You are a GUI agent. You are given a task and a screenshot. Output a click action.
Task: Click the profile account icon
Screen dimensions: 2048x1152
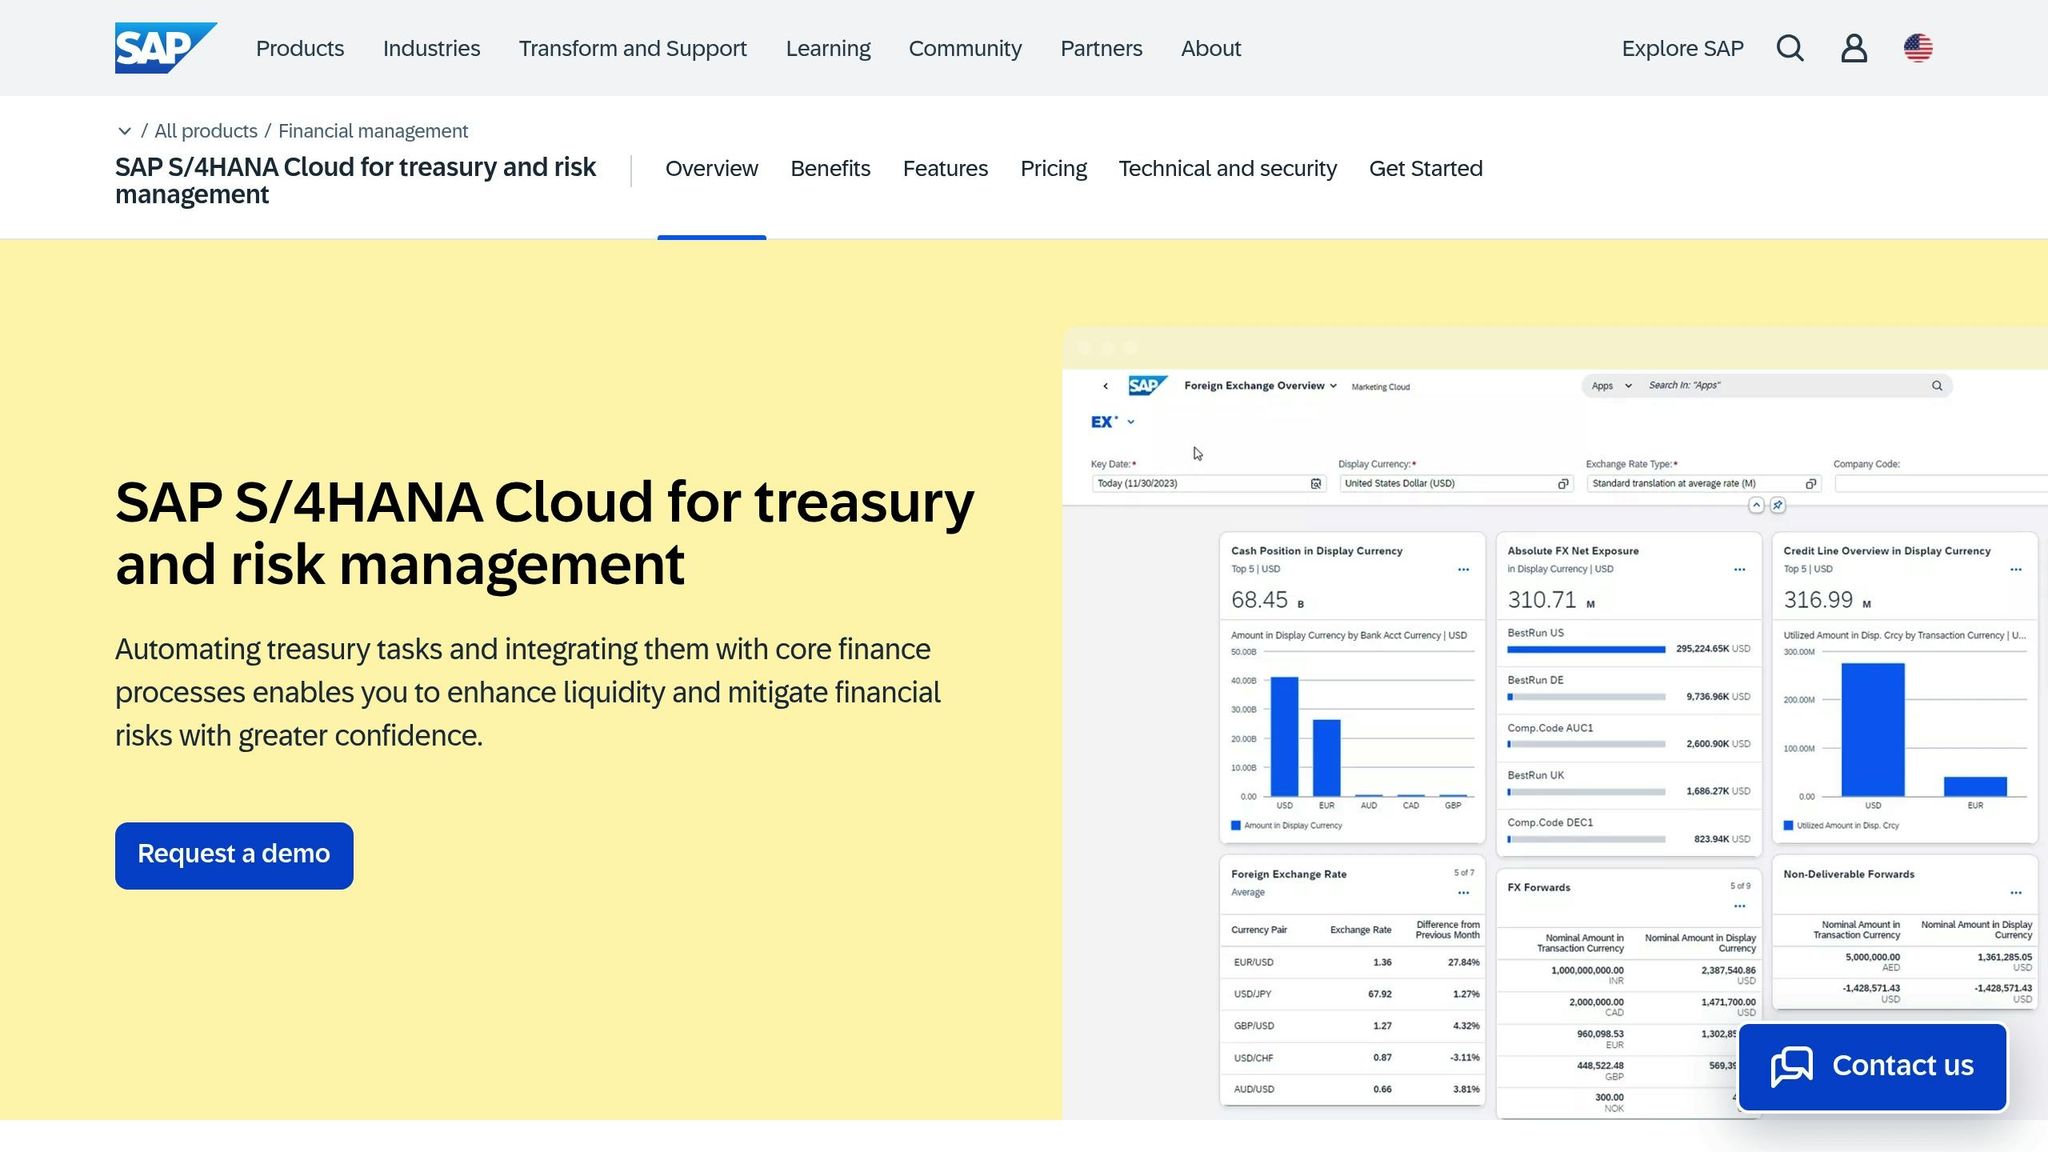(x=1854, y=48)
